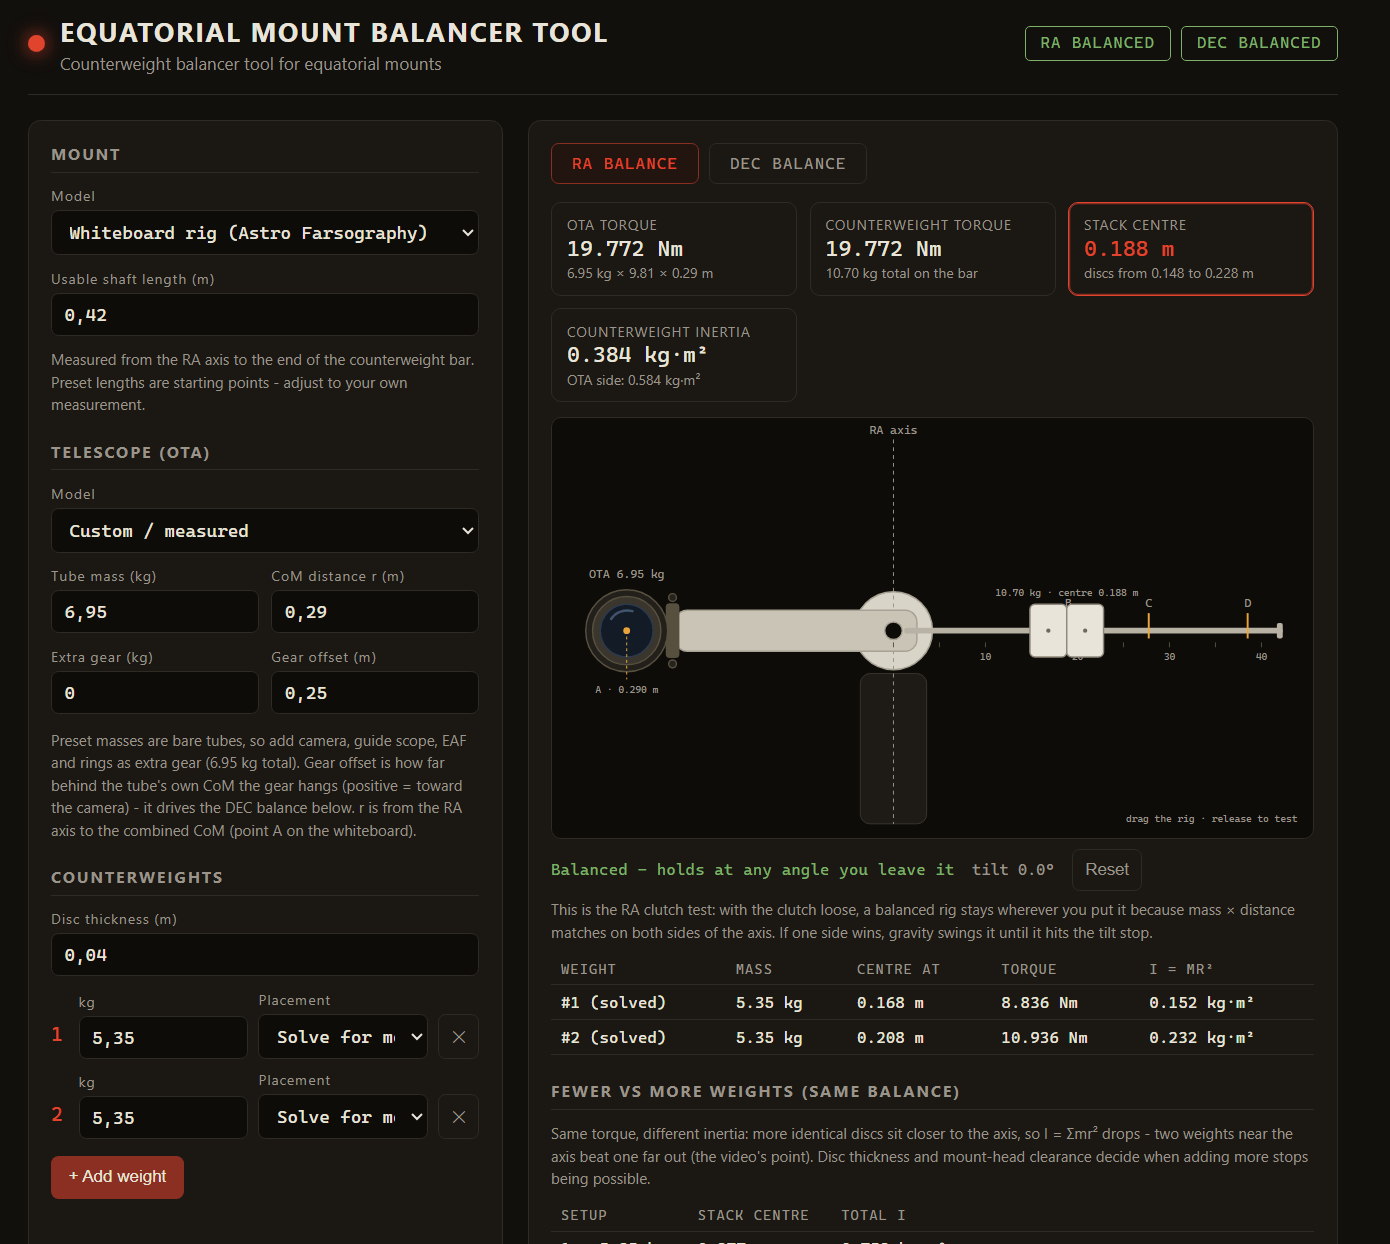This screenshot has width=1390, height=1244.
Task: Click the 'Balanced – holds at any angle' status text
Action: click(753, 870)
